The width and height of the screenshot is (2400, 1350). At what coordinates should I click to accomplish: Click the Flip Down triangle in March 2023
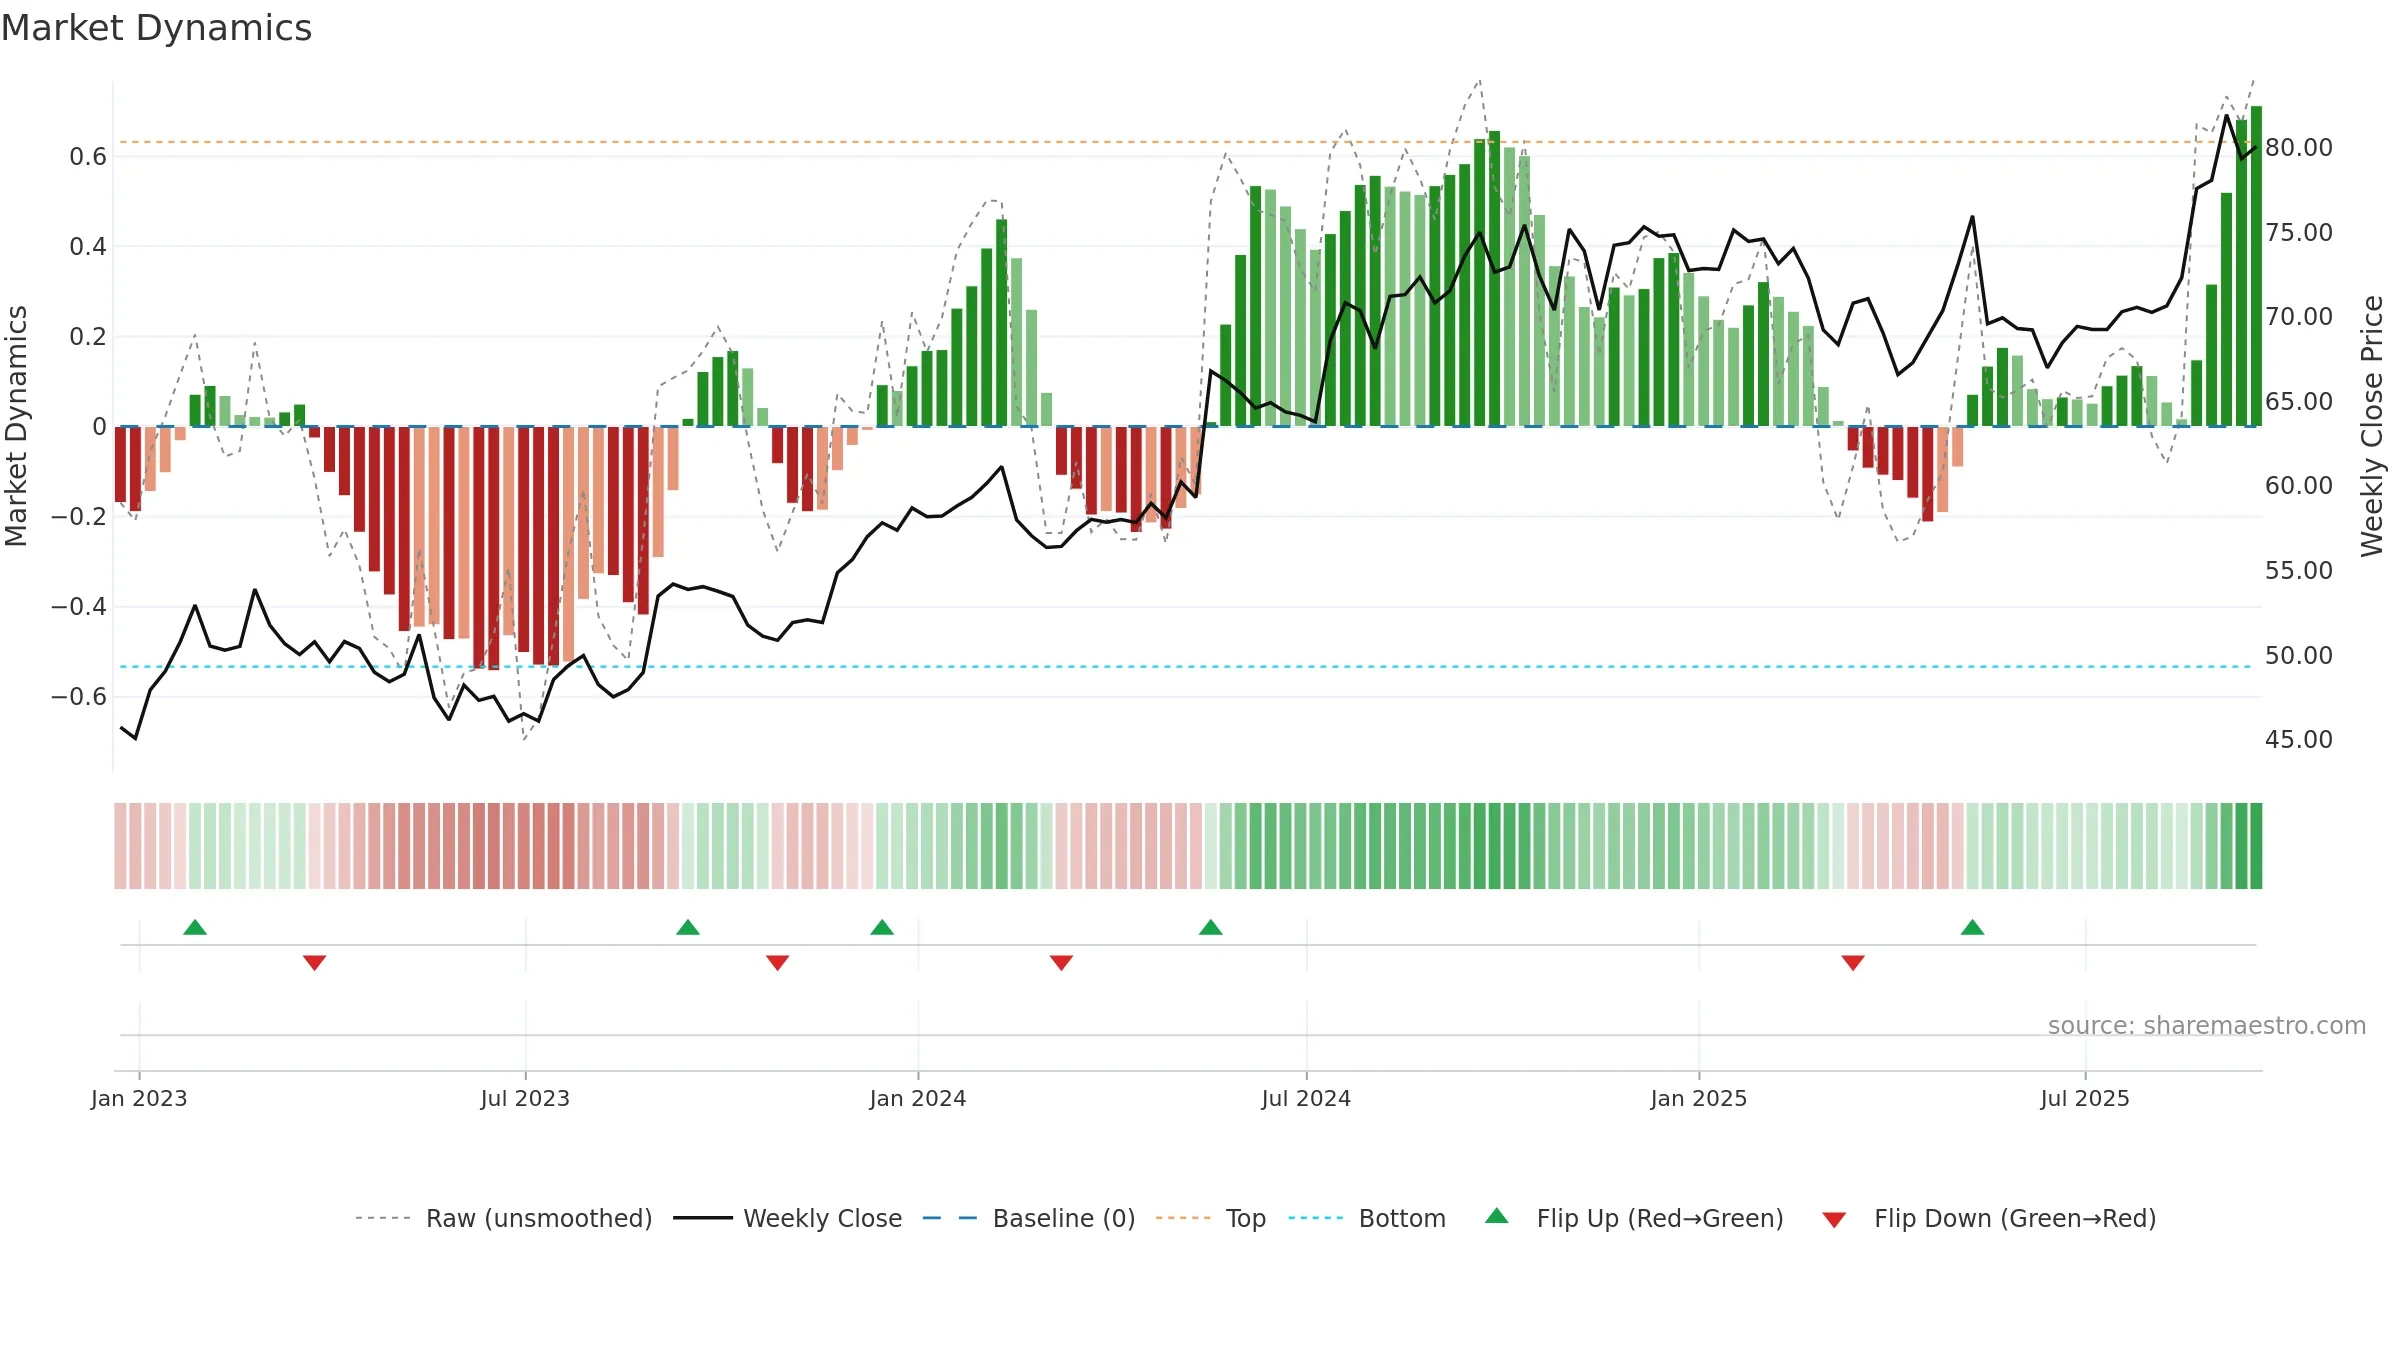point(315,963)
